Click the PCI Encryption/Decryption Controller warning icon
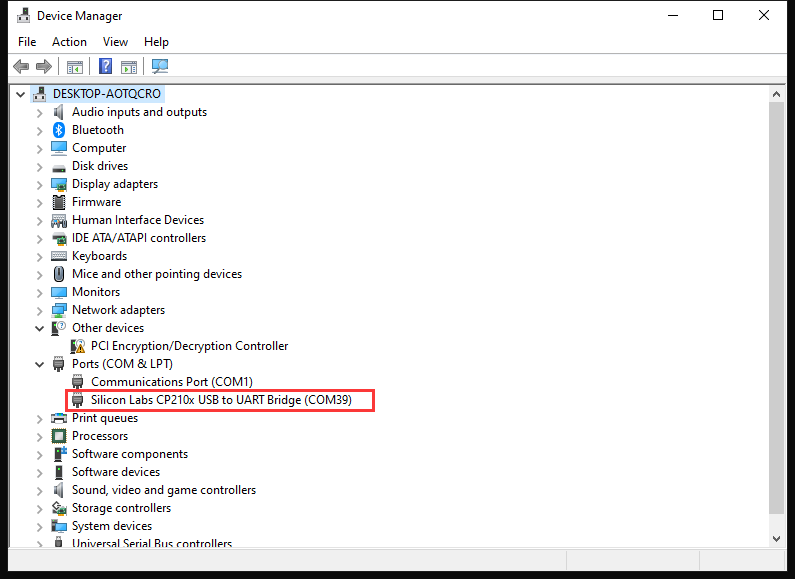795x579 pixels. (78, 346)
